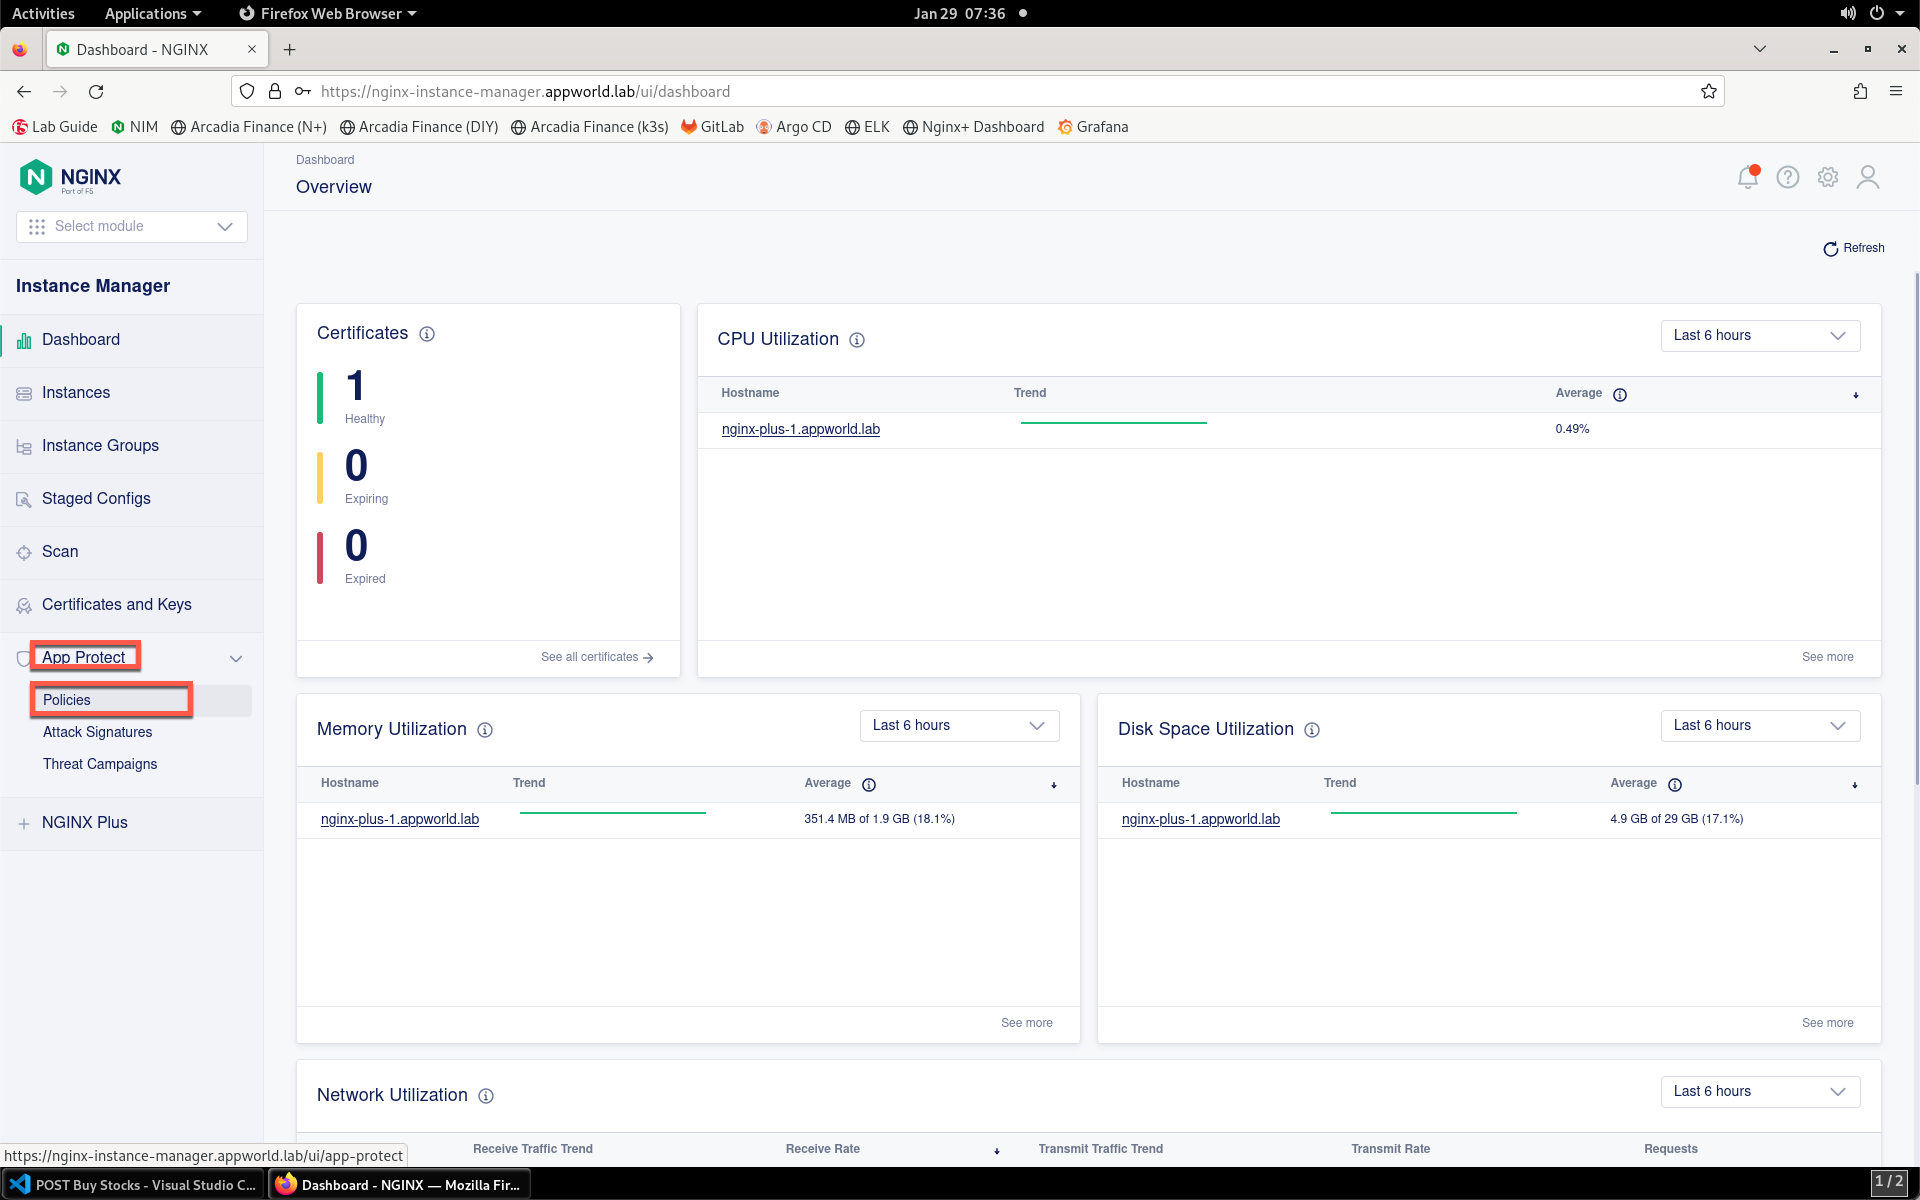Click nginx-plus-1 hostname in Memory table
Viewport: 1920px width, 1200px height.
point(400,819)
